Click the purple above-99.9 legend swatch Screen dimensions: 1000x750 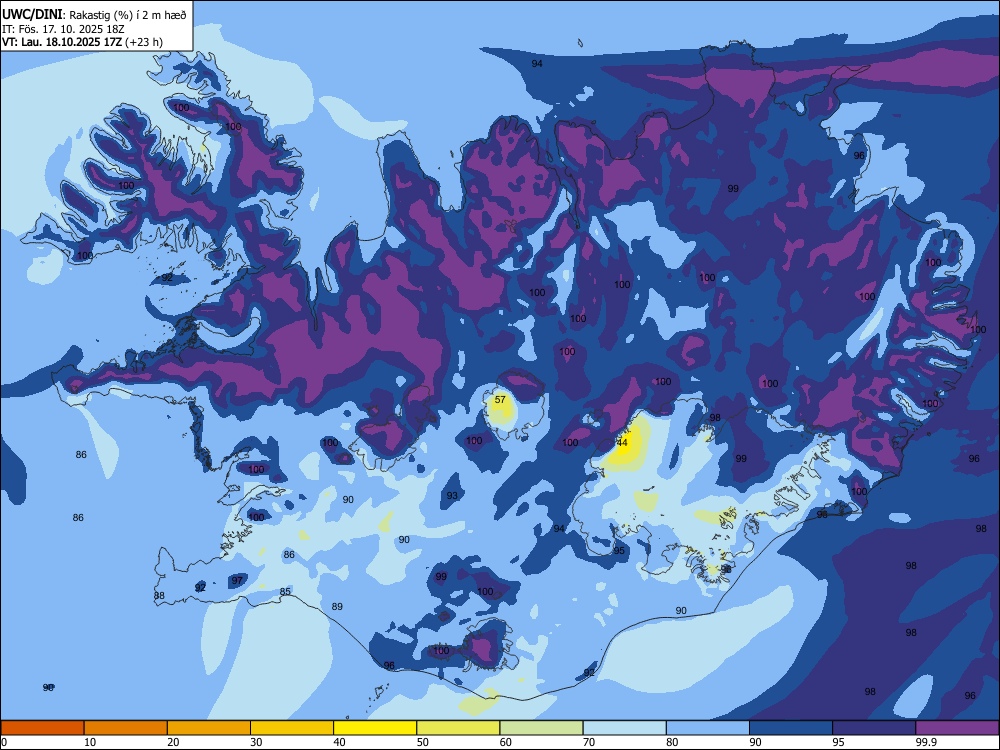(x=957, y=728)
